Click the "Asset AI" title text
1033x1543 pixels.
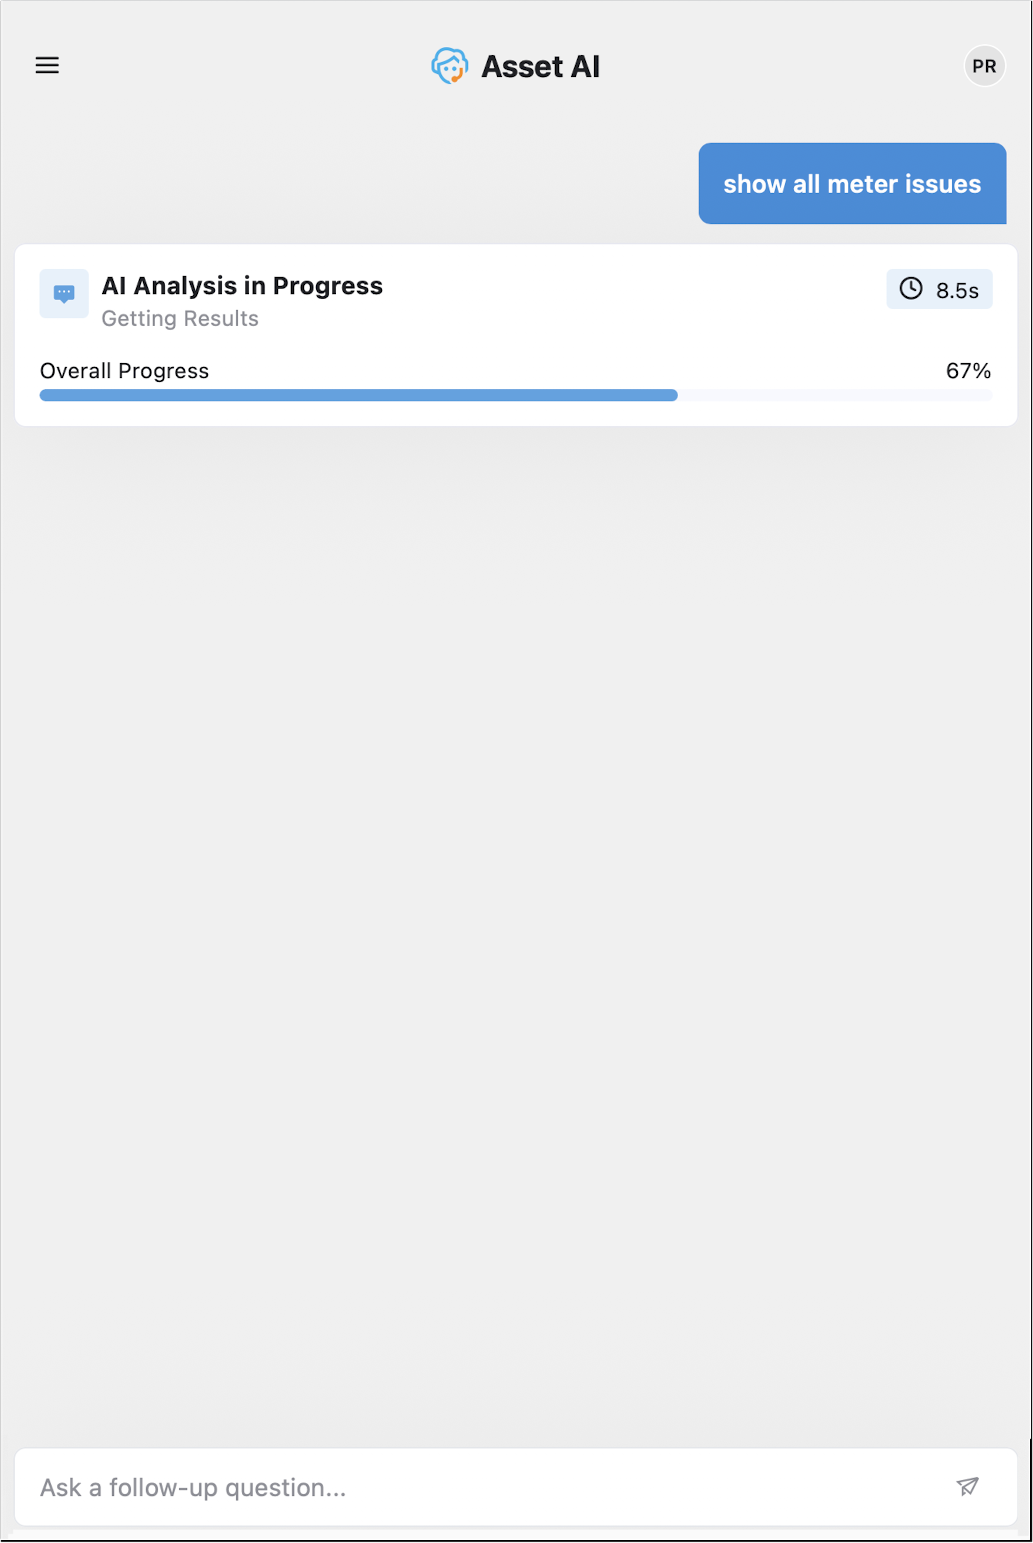pos(540,67)
